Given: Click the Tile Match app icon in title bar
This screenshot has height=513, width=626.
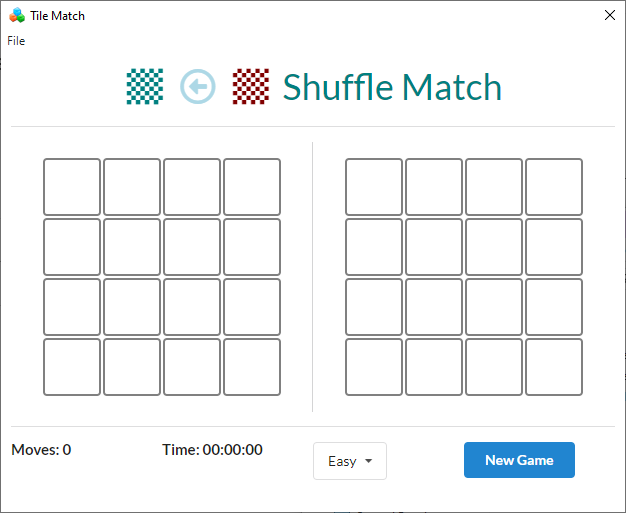Looking at the screenshot, I should [16, 15].
